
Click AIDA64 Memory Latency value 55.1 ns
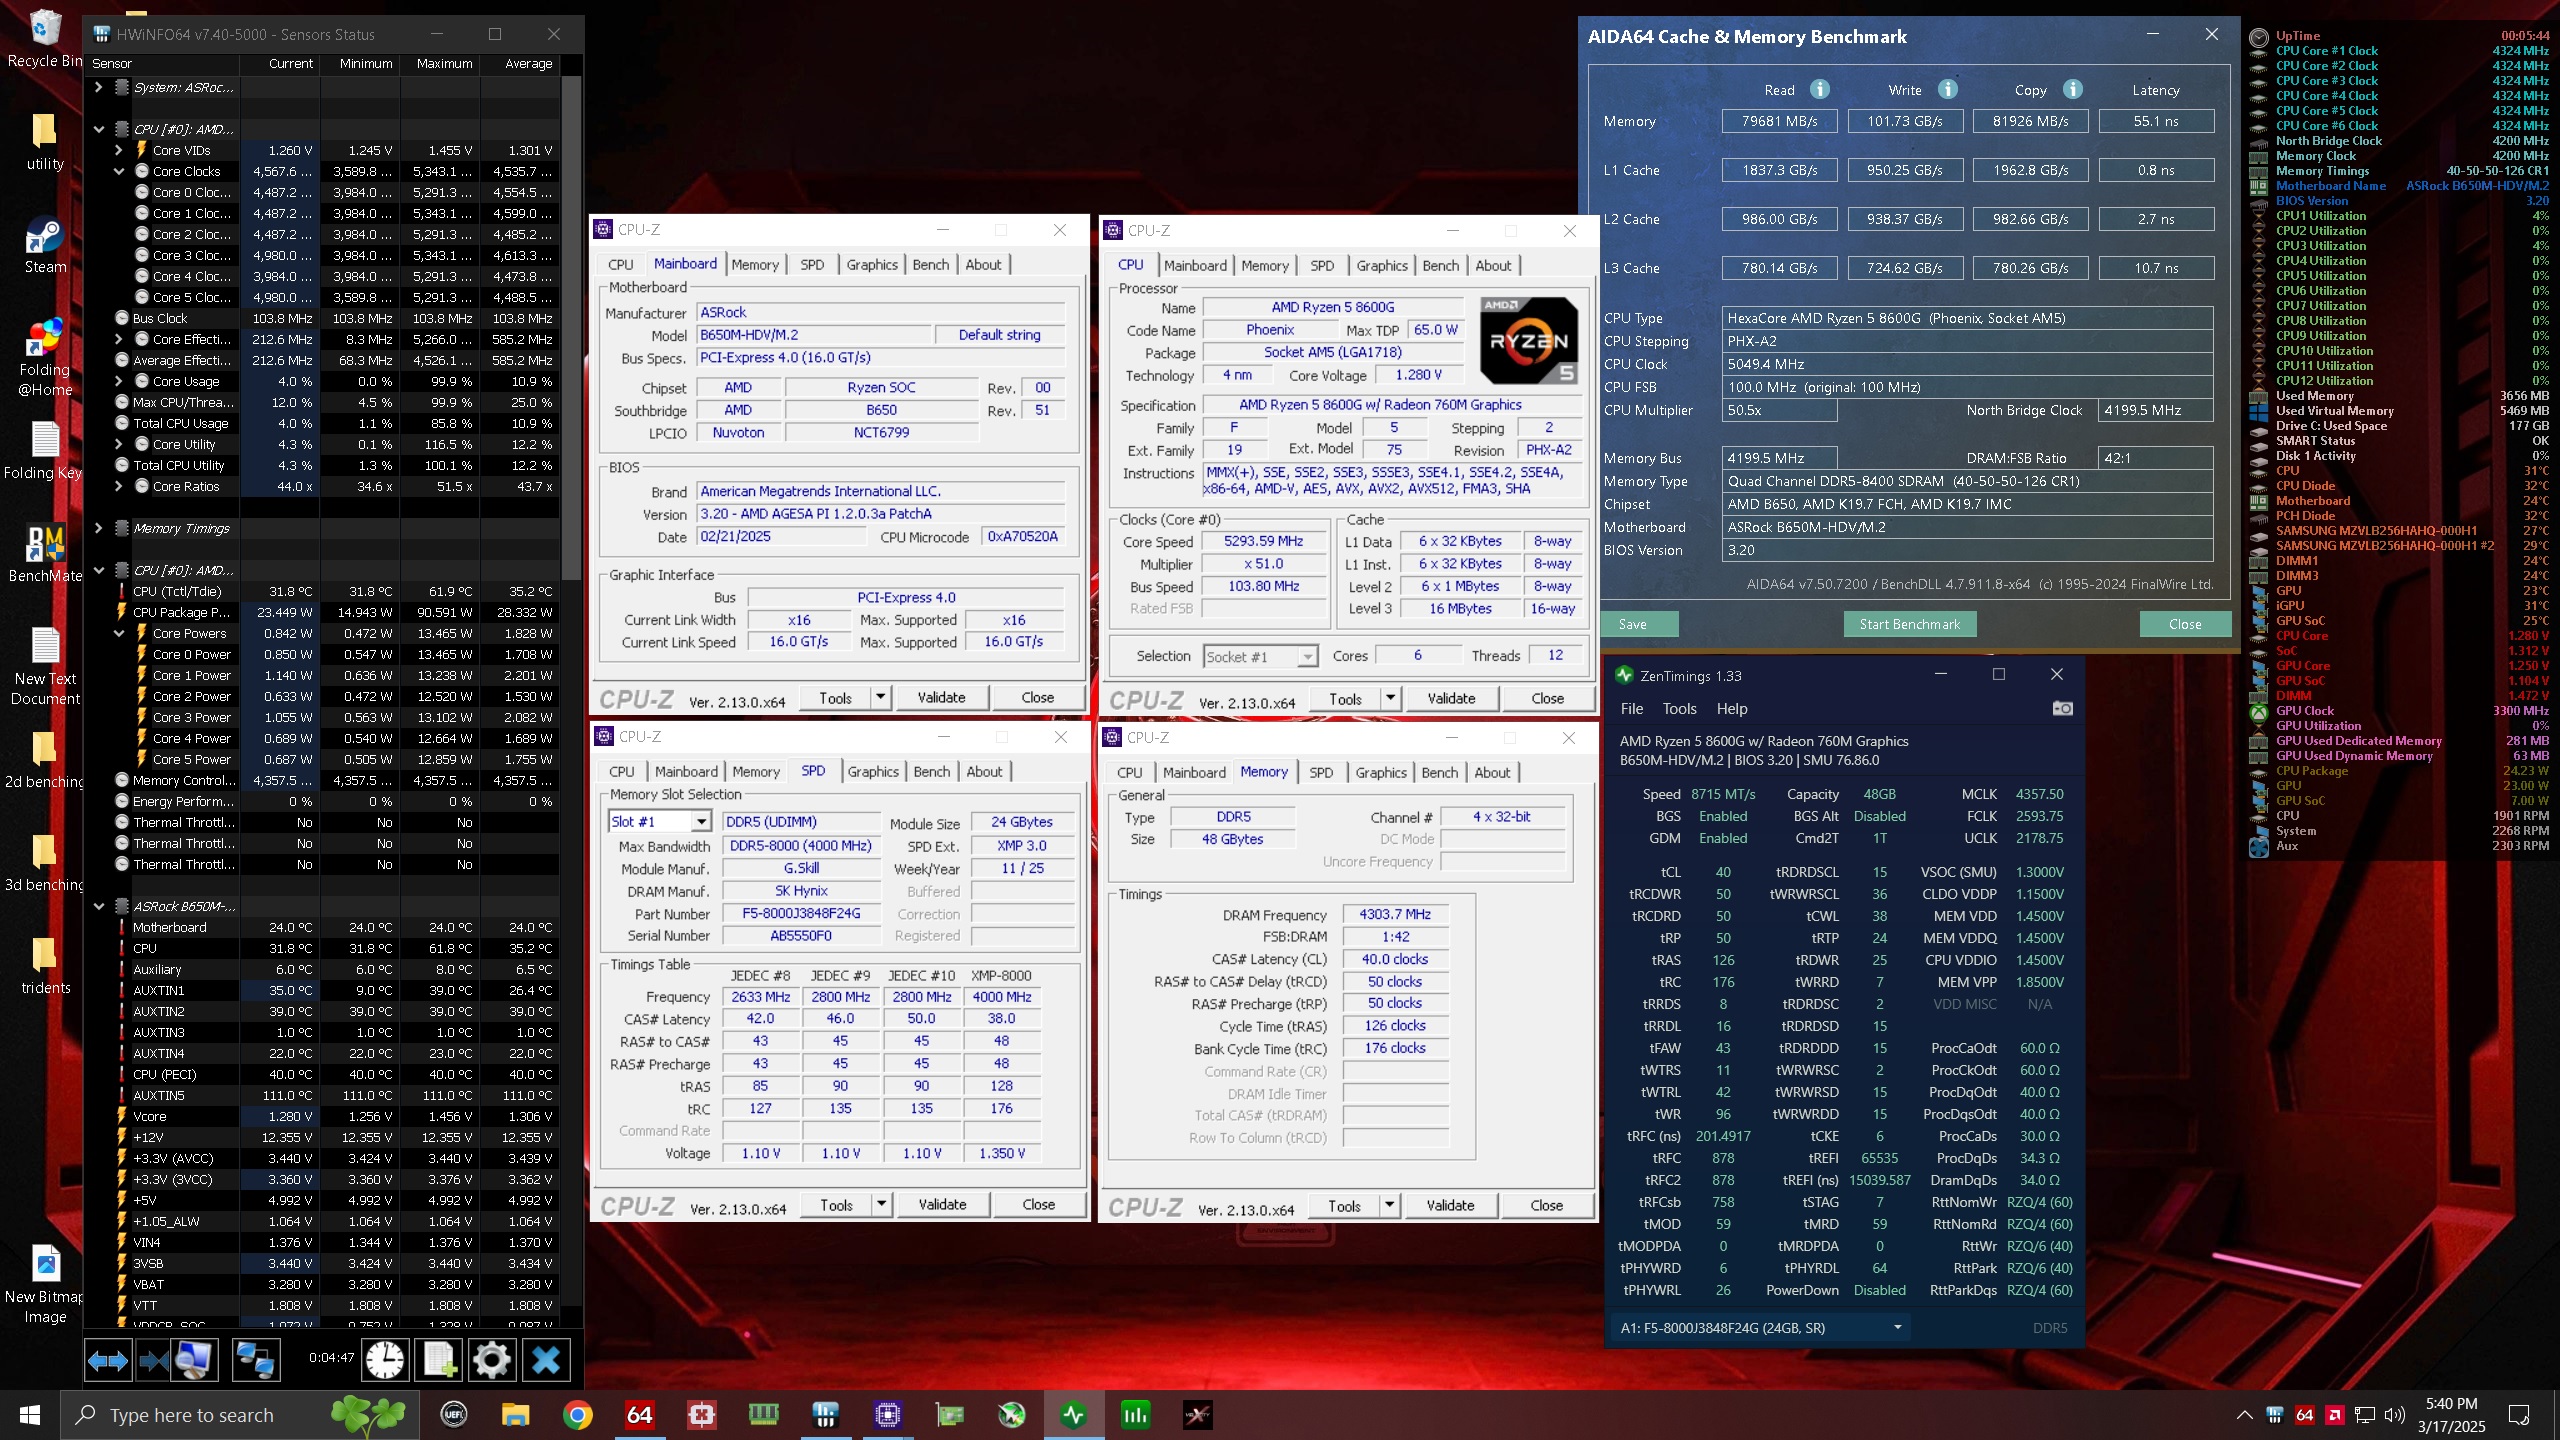[x=2156, y=121]
